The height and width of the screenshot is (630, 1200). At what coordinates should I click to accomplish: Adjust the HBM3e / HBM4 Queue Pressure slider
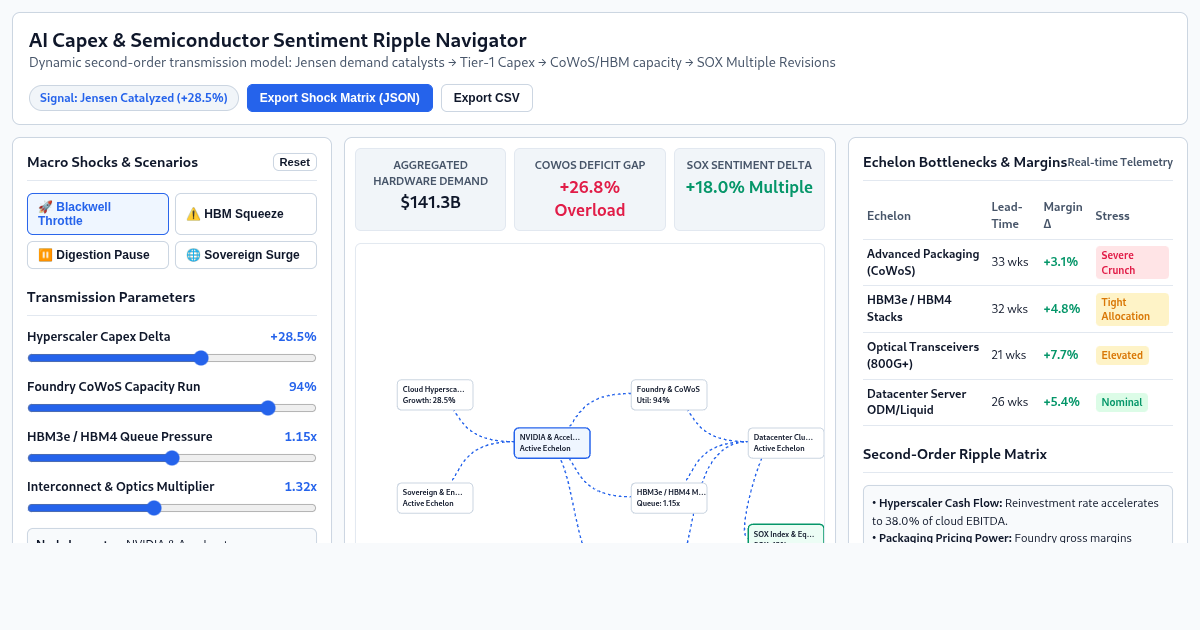point(172,458)
